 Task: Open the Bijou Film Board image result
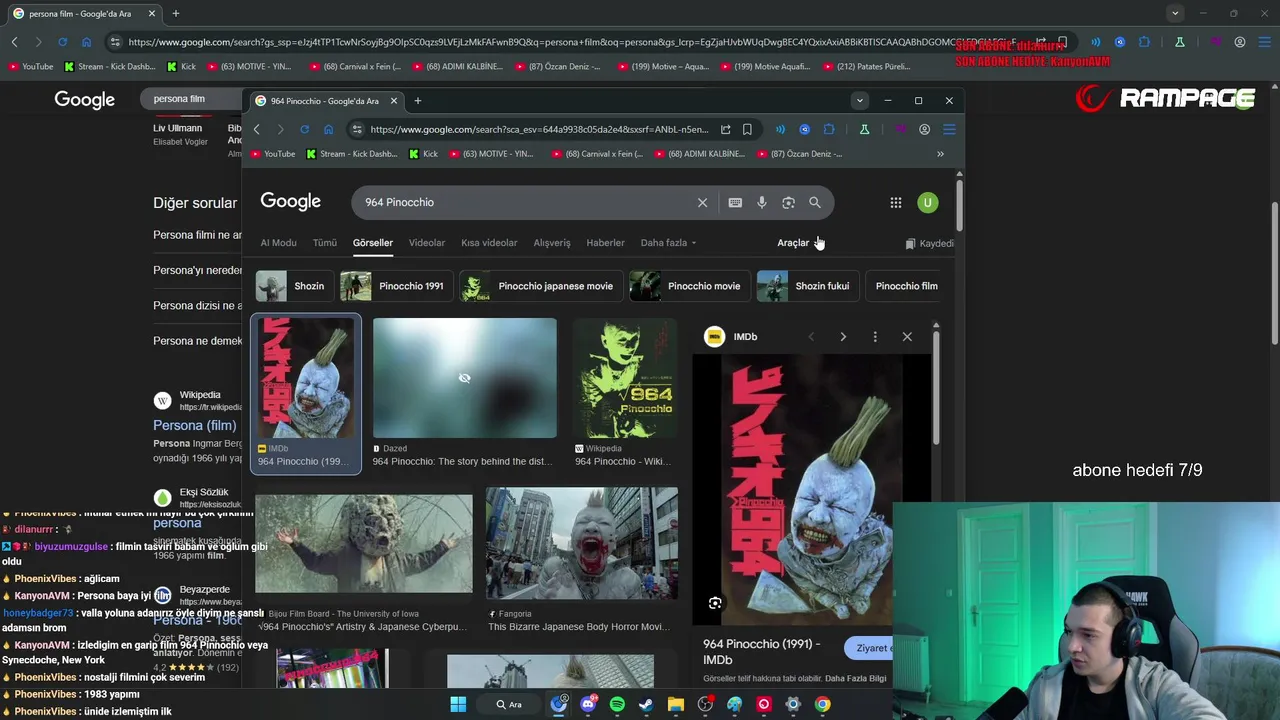[363, 543]
